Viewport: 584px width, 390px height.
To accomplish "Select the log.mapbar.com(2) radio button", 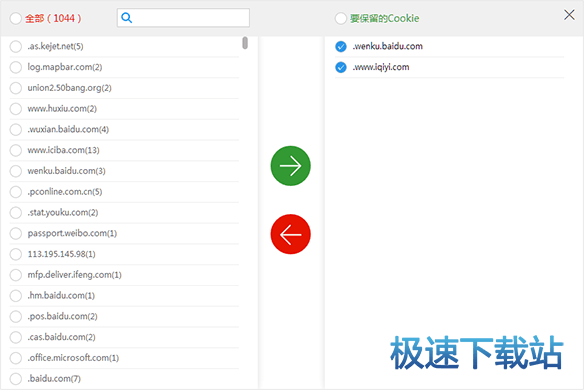I will [x=16, y=67].
